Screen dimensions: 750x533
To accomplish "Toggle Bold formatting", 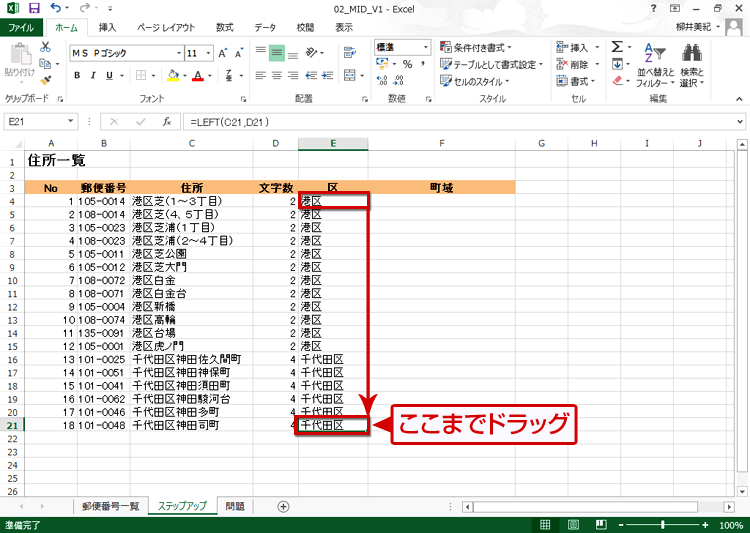I will 77,75.
